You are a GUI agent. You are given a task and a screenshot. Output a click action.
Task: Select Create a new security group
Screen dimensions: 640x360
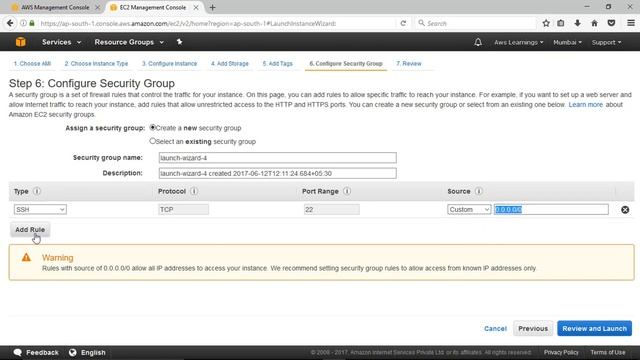[153, 127]
